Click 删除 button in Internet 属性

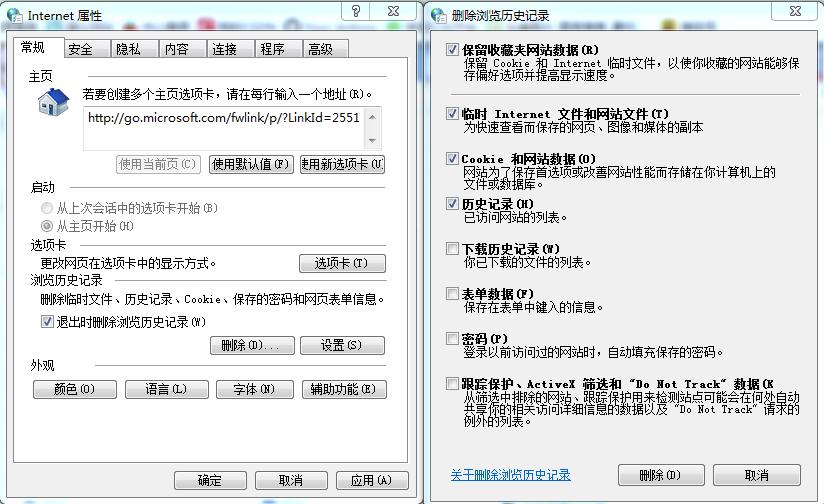pos(252,345)
